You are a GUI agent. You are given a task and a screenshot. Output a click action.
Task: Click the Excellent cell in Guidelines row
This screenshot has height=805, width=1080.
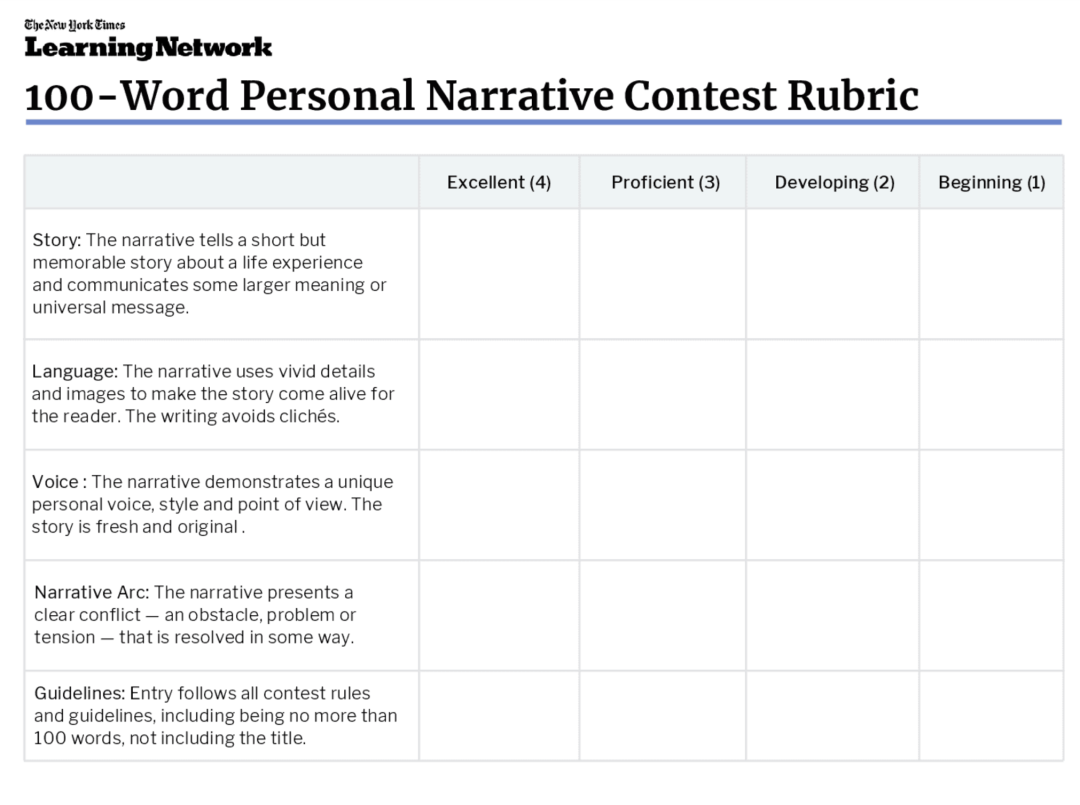[499, 716]
